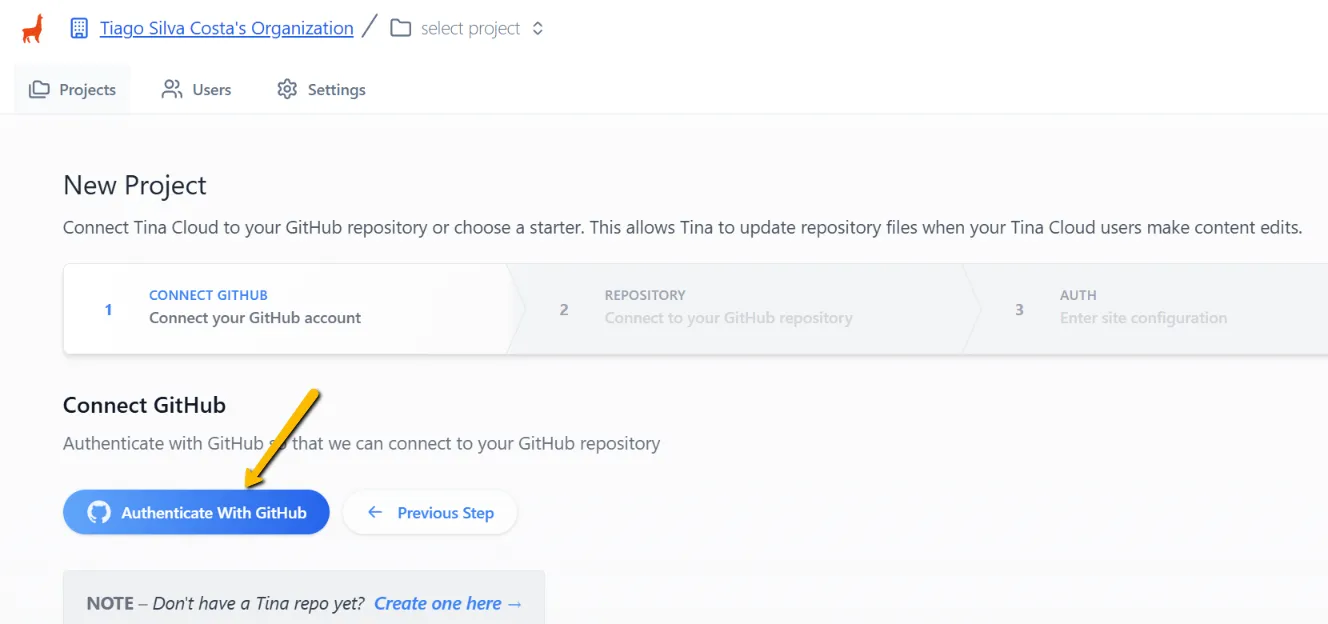Click the people icon on the Users tab

pos(170,89)
